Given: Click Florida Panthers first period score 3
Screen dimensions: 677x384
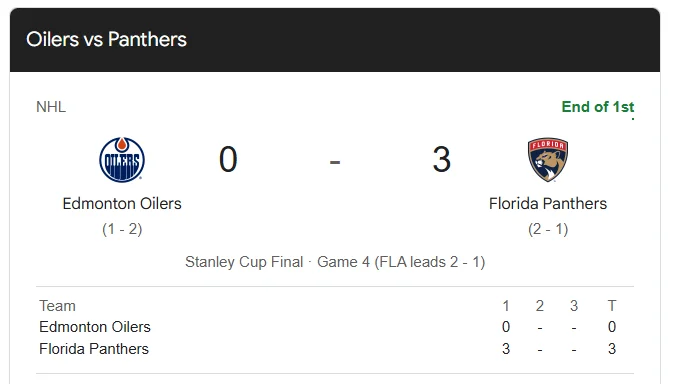Looking at the screenshot, I should tap(506, 349).
